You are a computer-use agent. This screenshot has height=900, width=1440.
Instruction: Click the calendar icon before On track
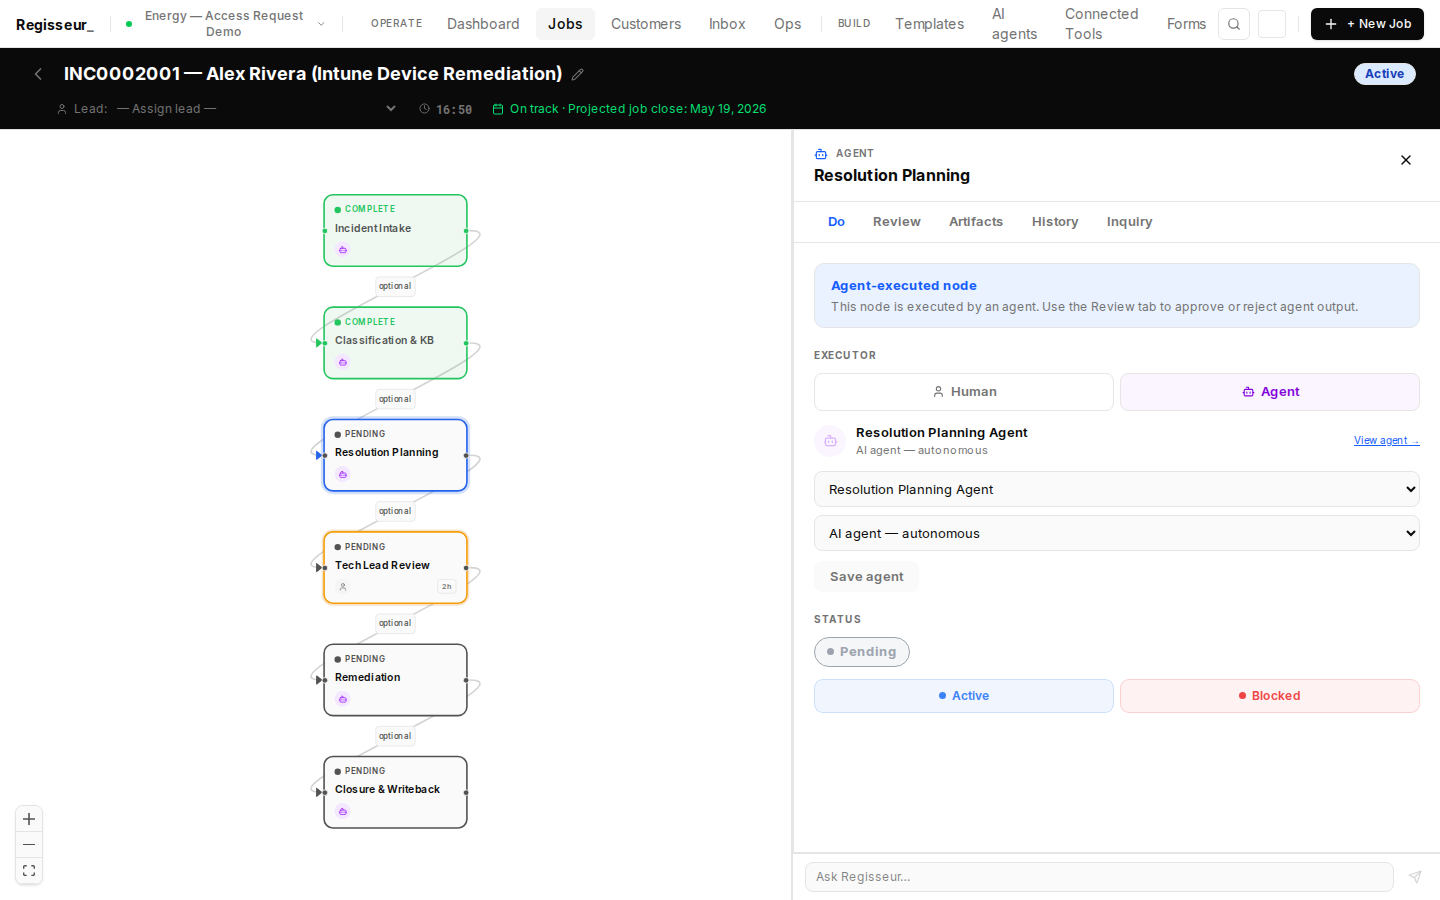pyautogui.click(x=498, y=109)
